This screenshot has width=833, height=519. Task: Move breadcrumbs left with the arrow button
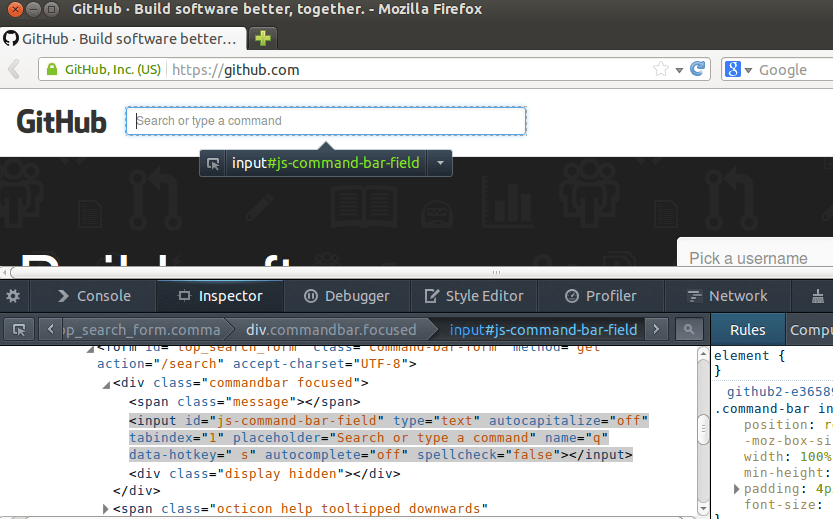click(x=50, y=330)
